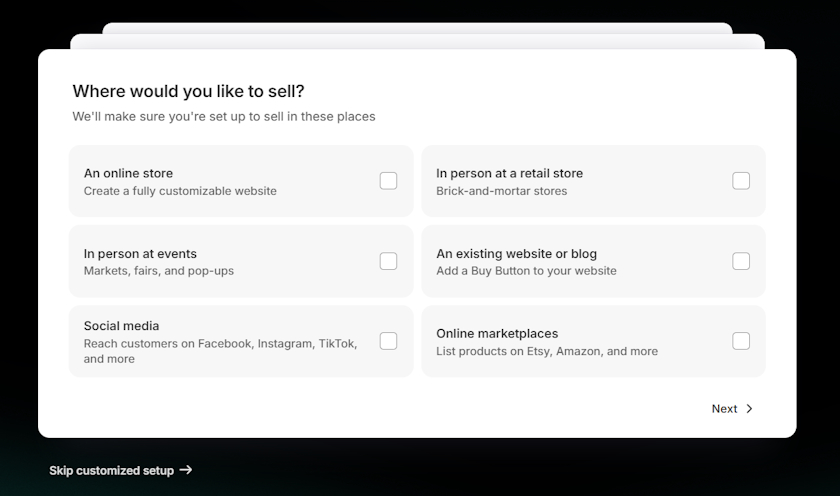The image size is (840, 496).
Task: Click 'List products on Etsy, Amazon, and more' text
Action: (547, 351)
